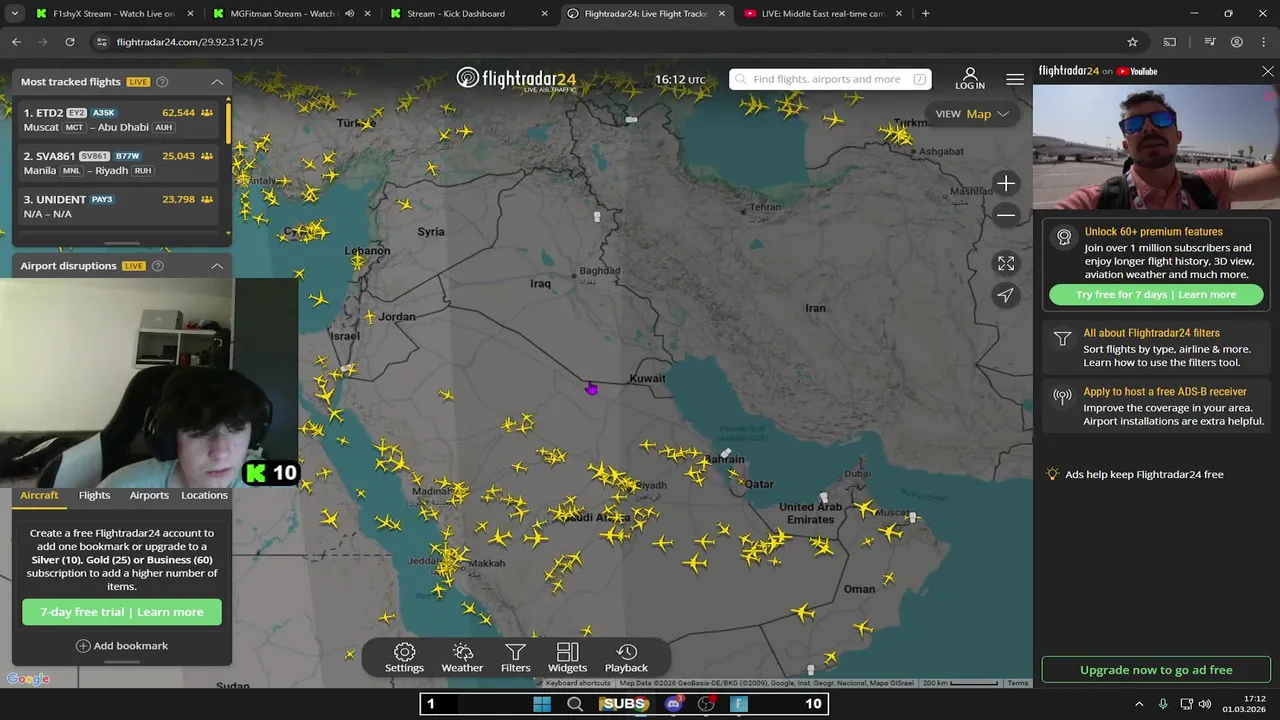Click Try free for 7 days button
Viewport: 1280px width, 720px height.
pos(1156,295)
